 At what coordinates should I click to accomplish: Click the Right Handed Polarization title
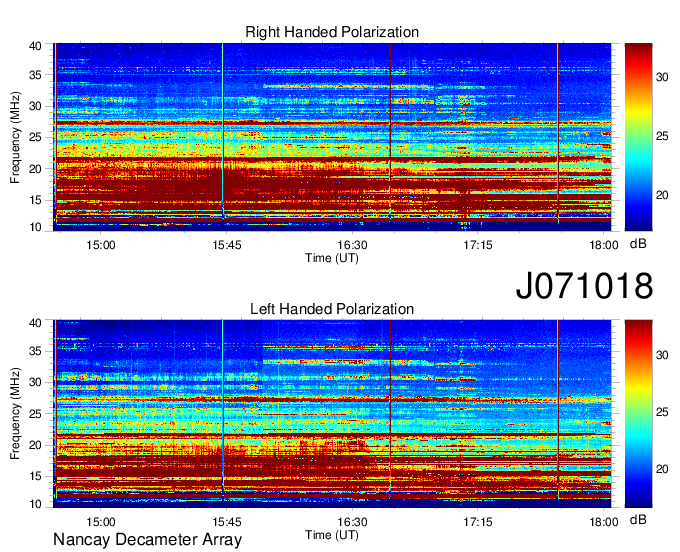332,32
